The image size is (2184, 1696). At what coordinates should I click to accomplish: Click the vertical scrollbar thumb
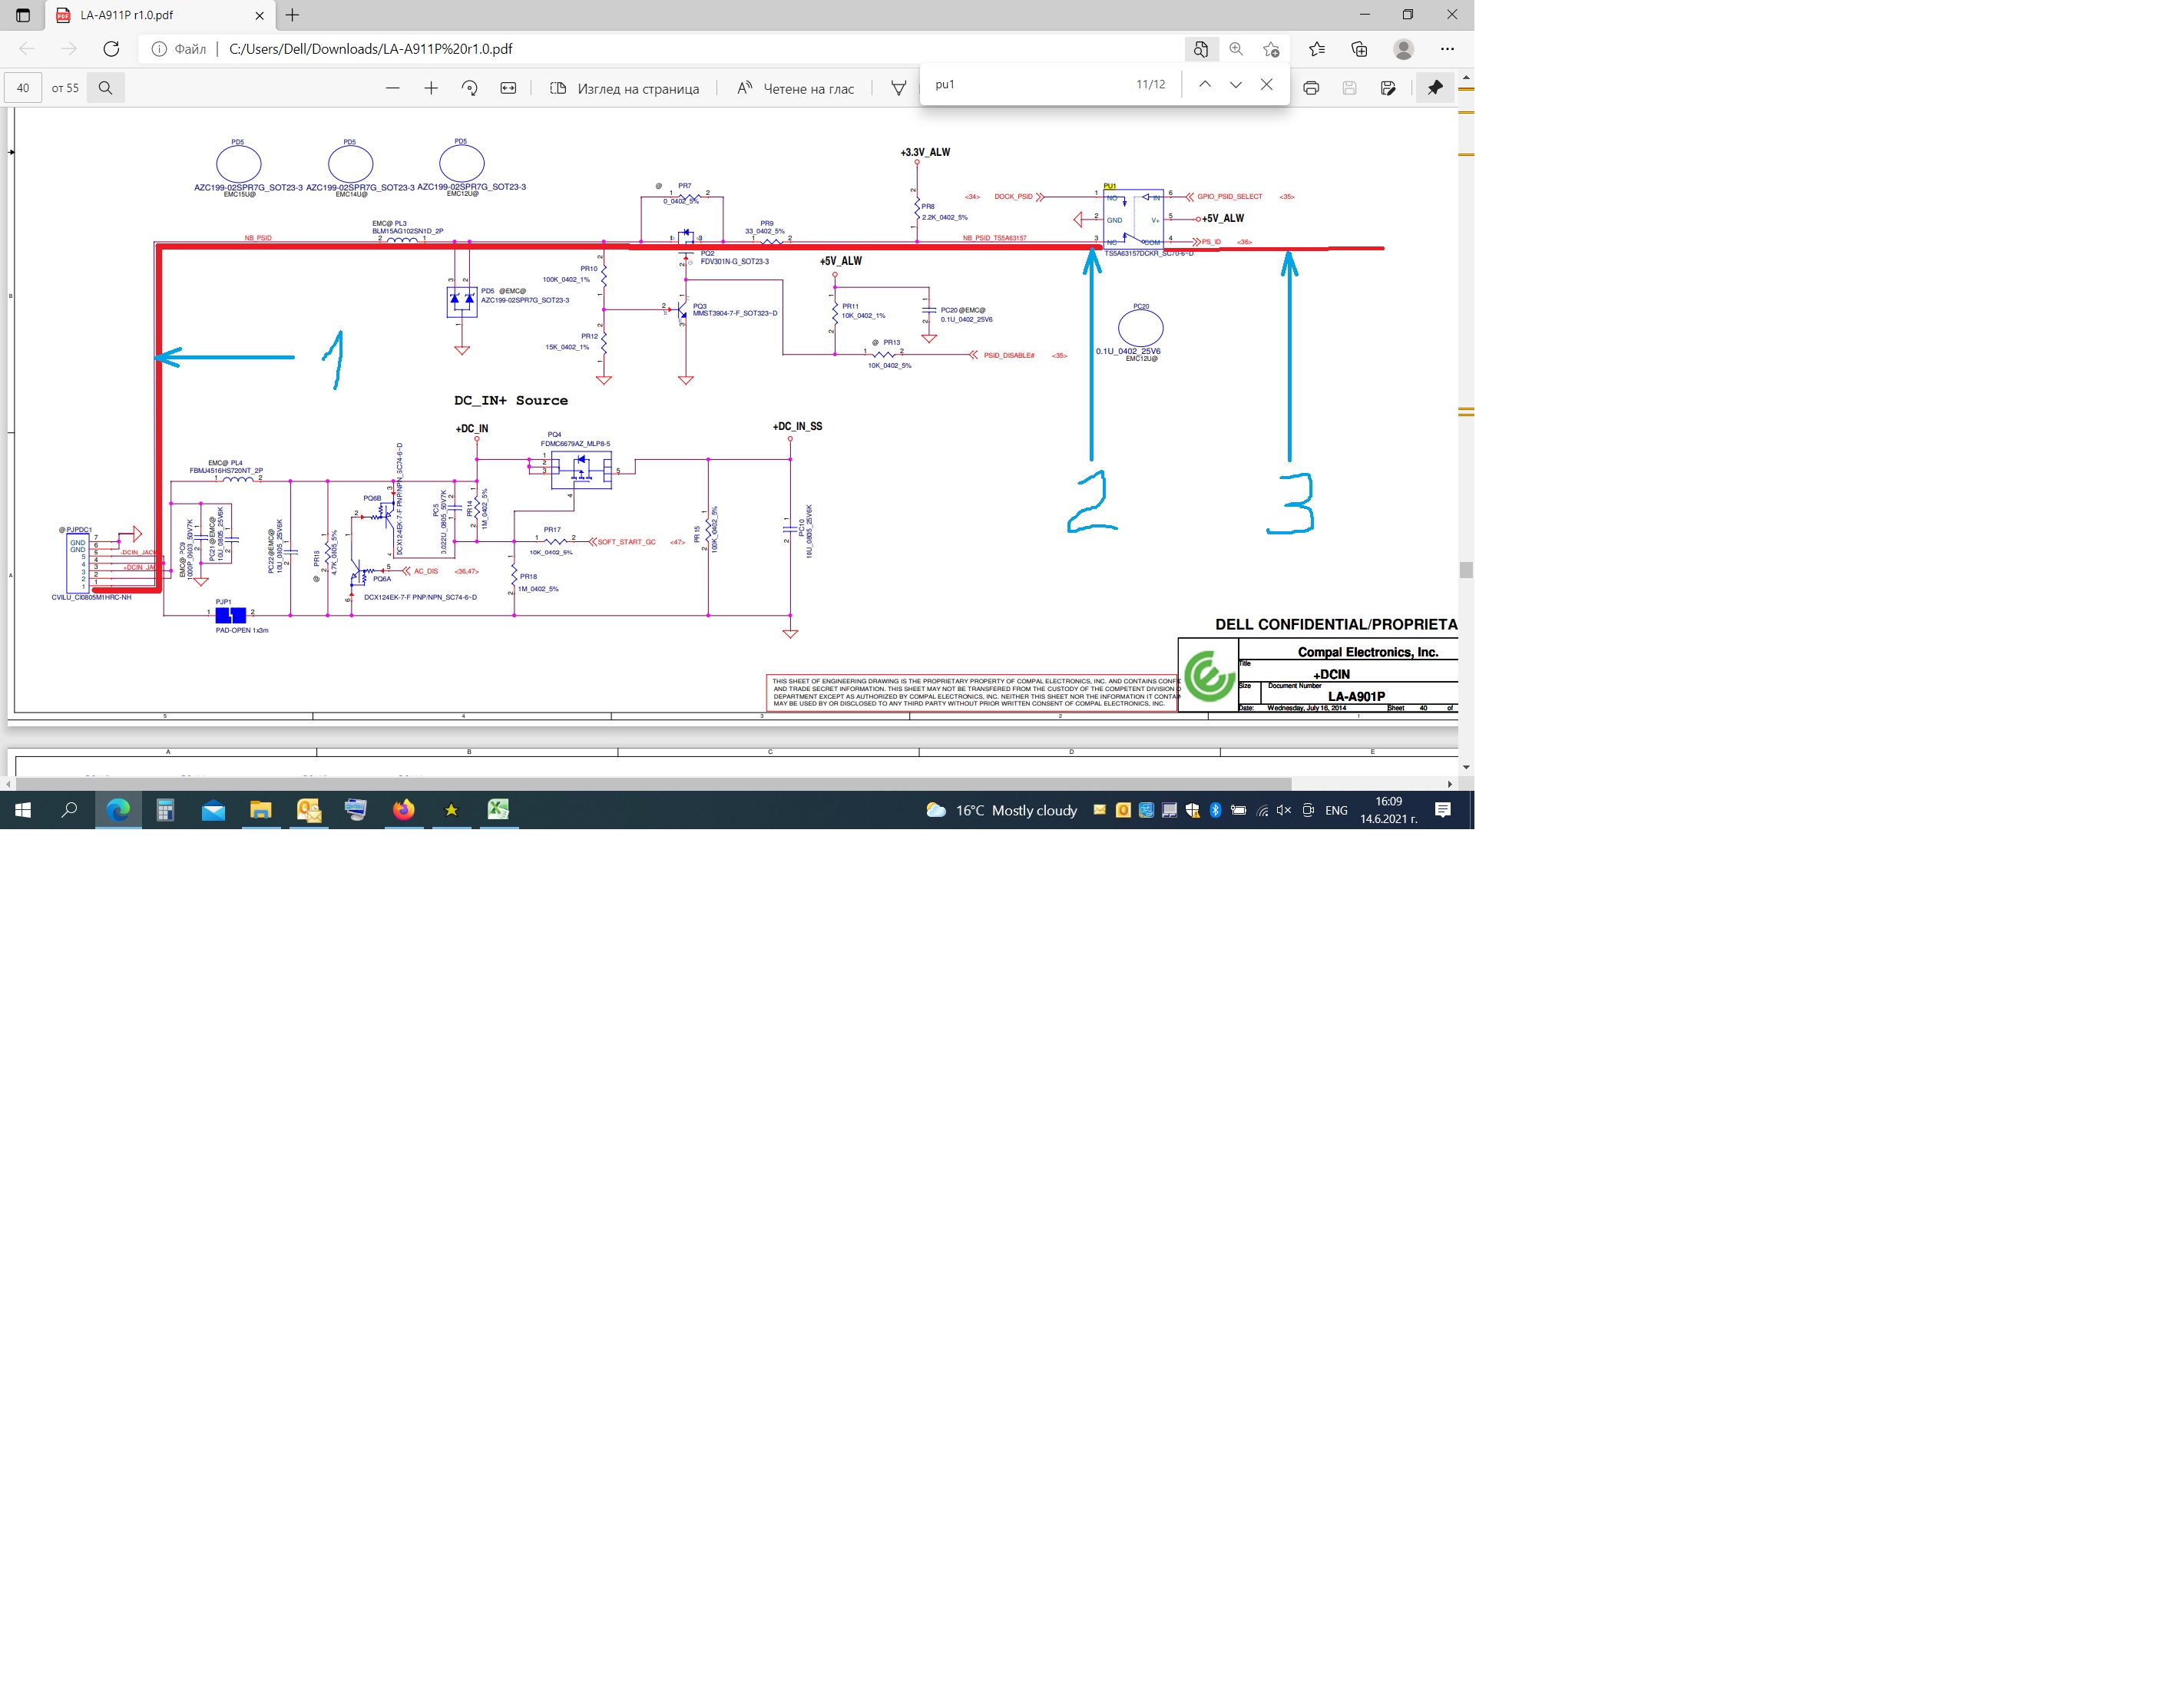(x=1466, y=570)
